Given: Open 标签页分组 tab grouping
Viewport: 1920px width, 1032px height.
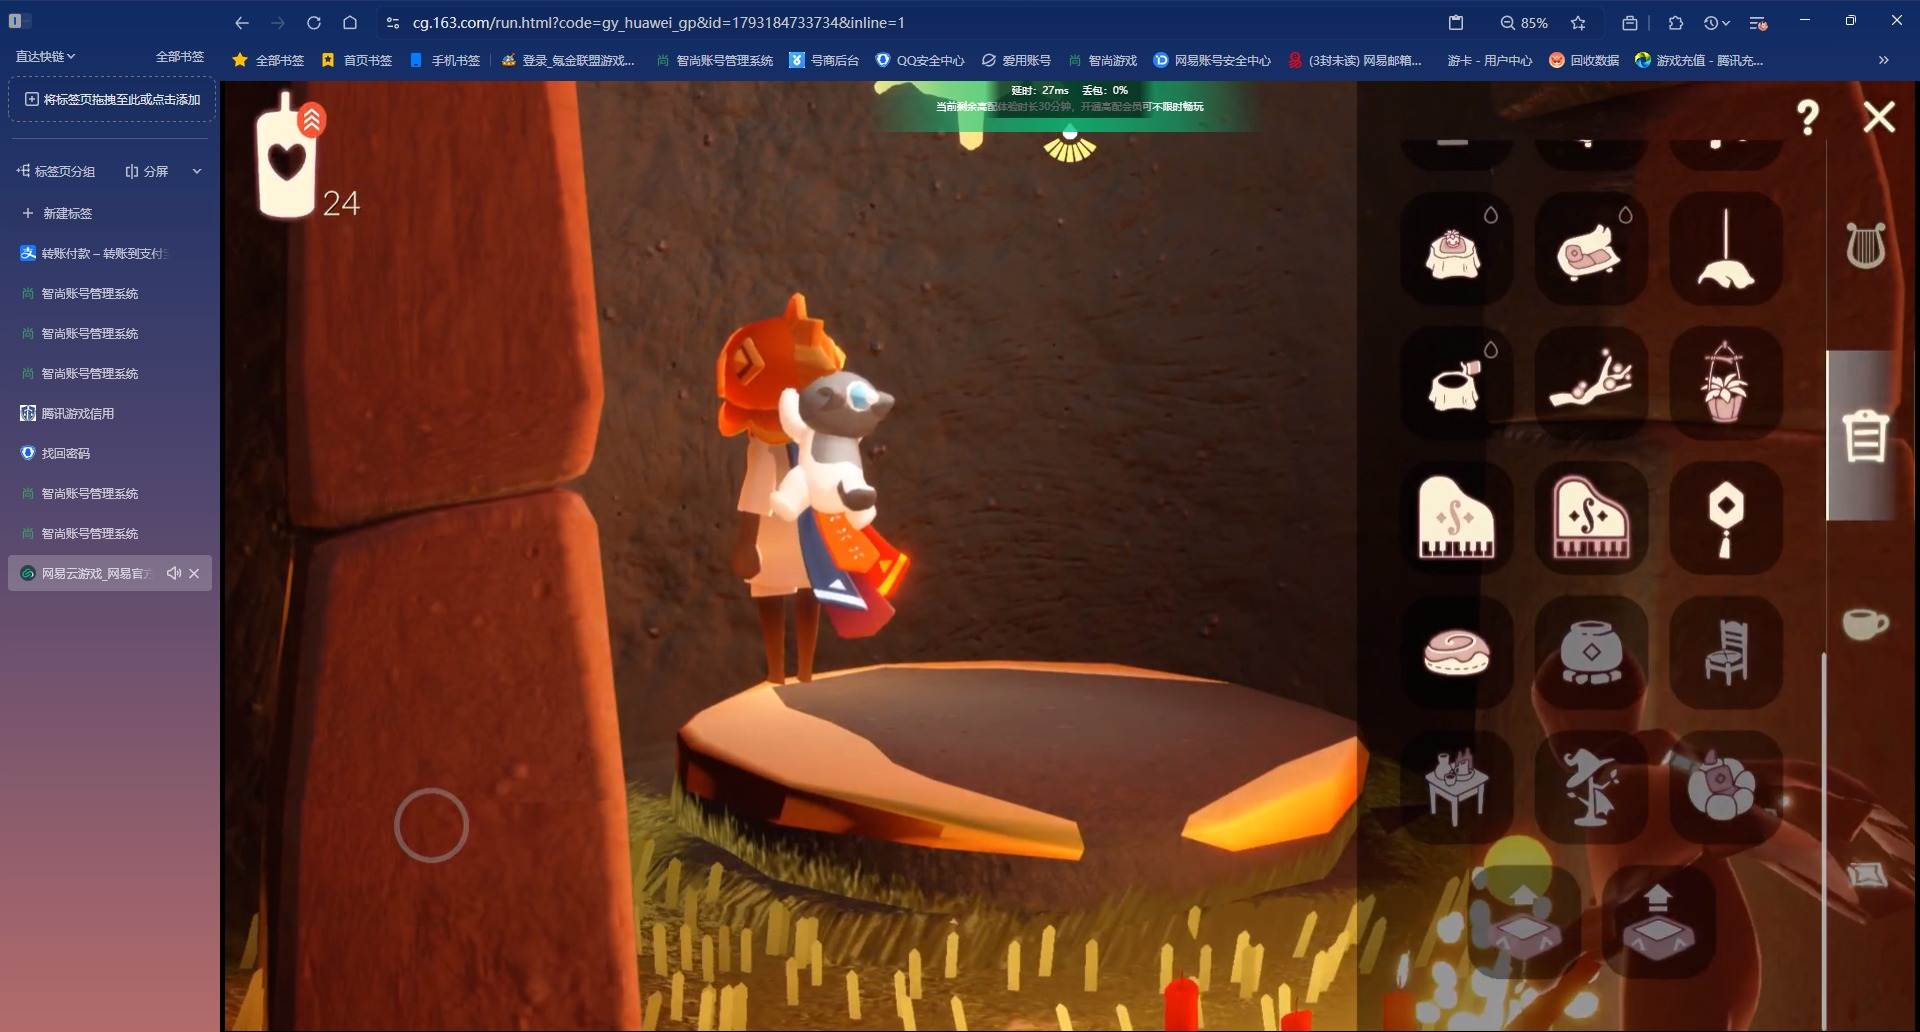Looking at the screenshot, I should click(56, 171).
